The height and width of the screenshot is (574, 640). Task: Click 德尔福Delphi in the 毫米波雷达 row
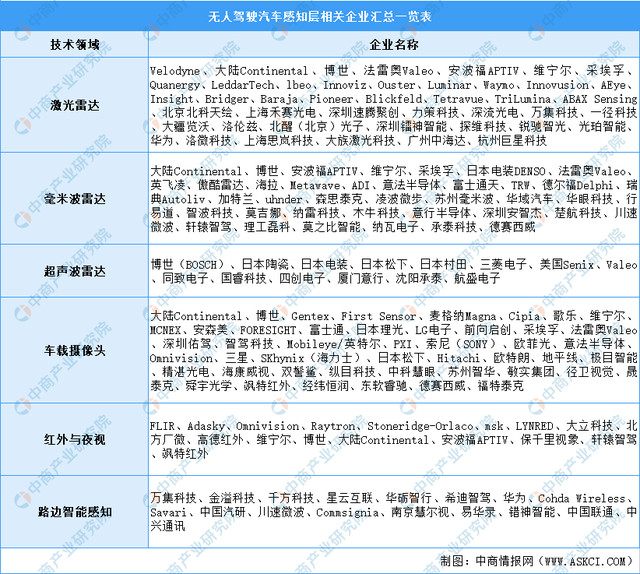click(578, 185)
